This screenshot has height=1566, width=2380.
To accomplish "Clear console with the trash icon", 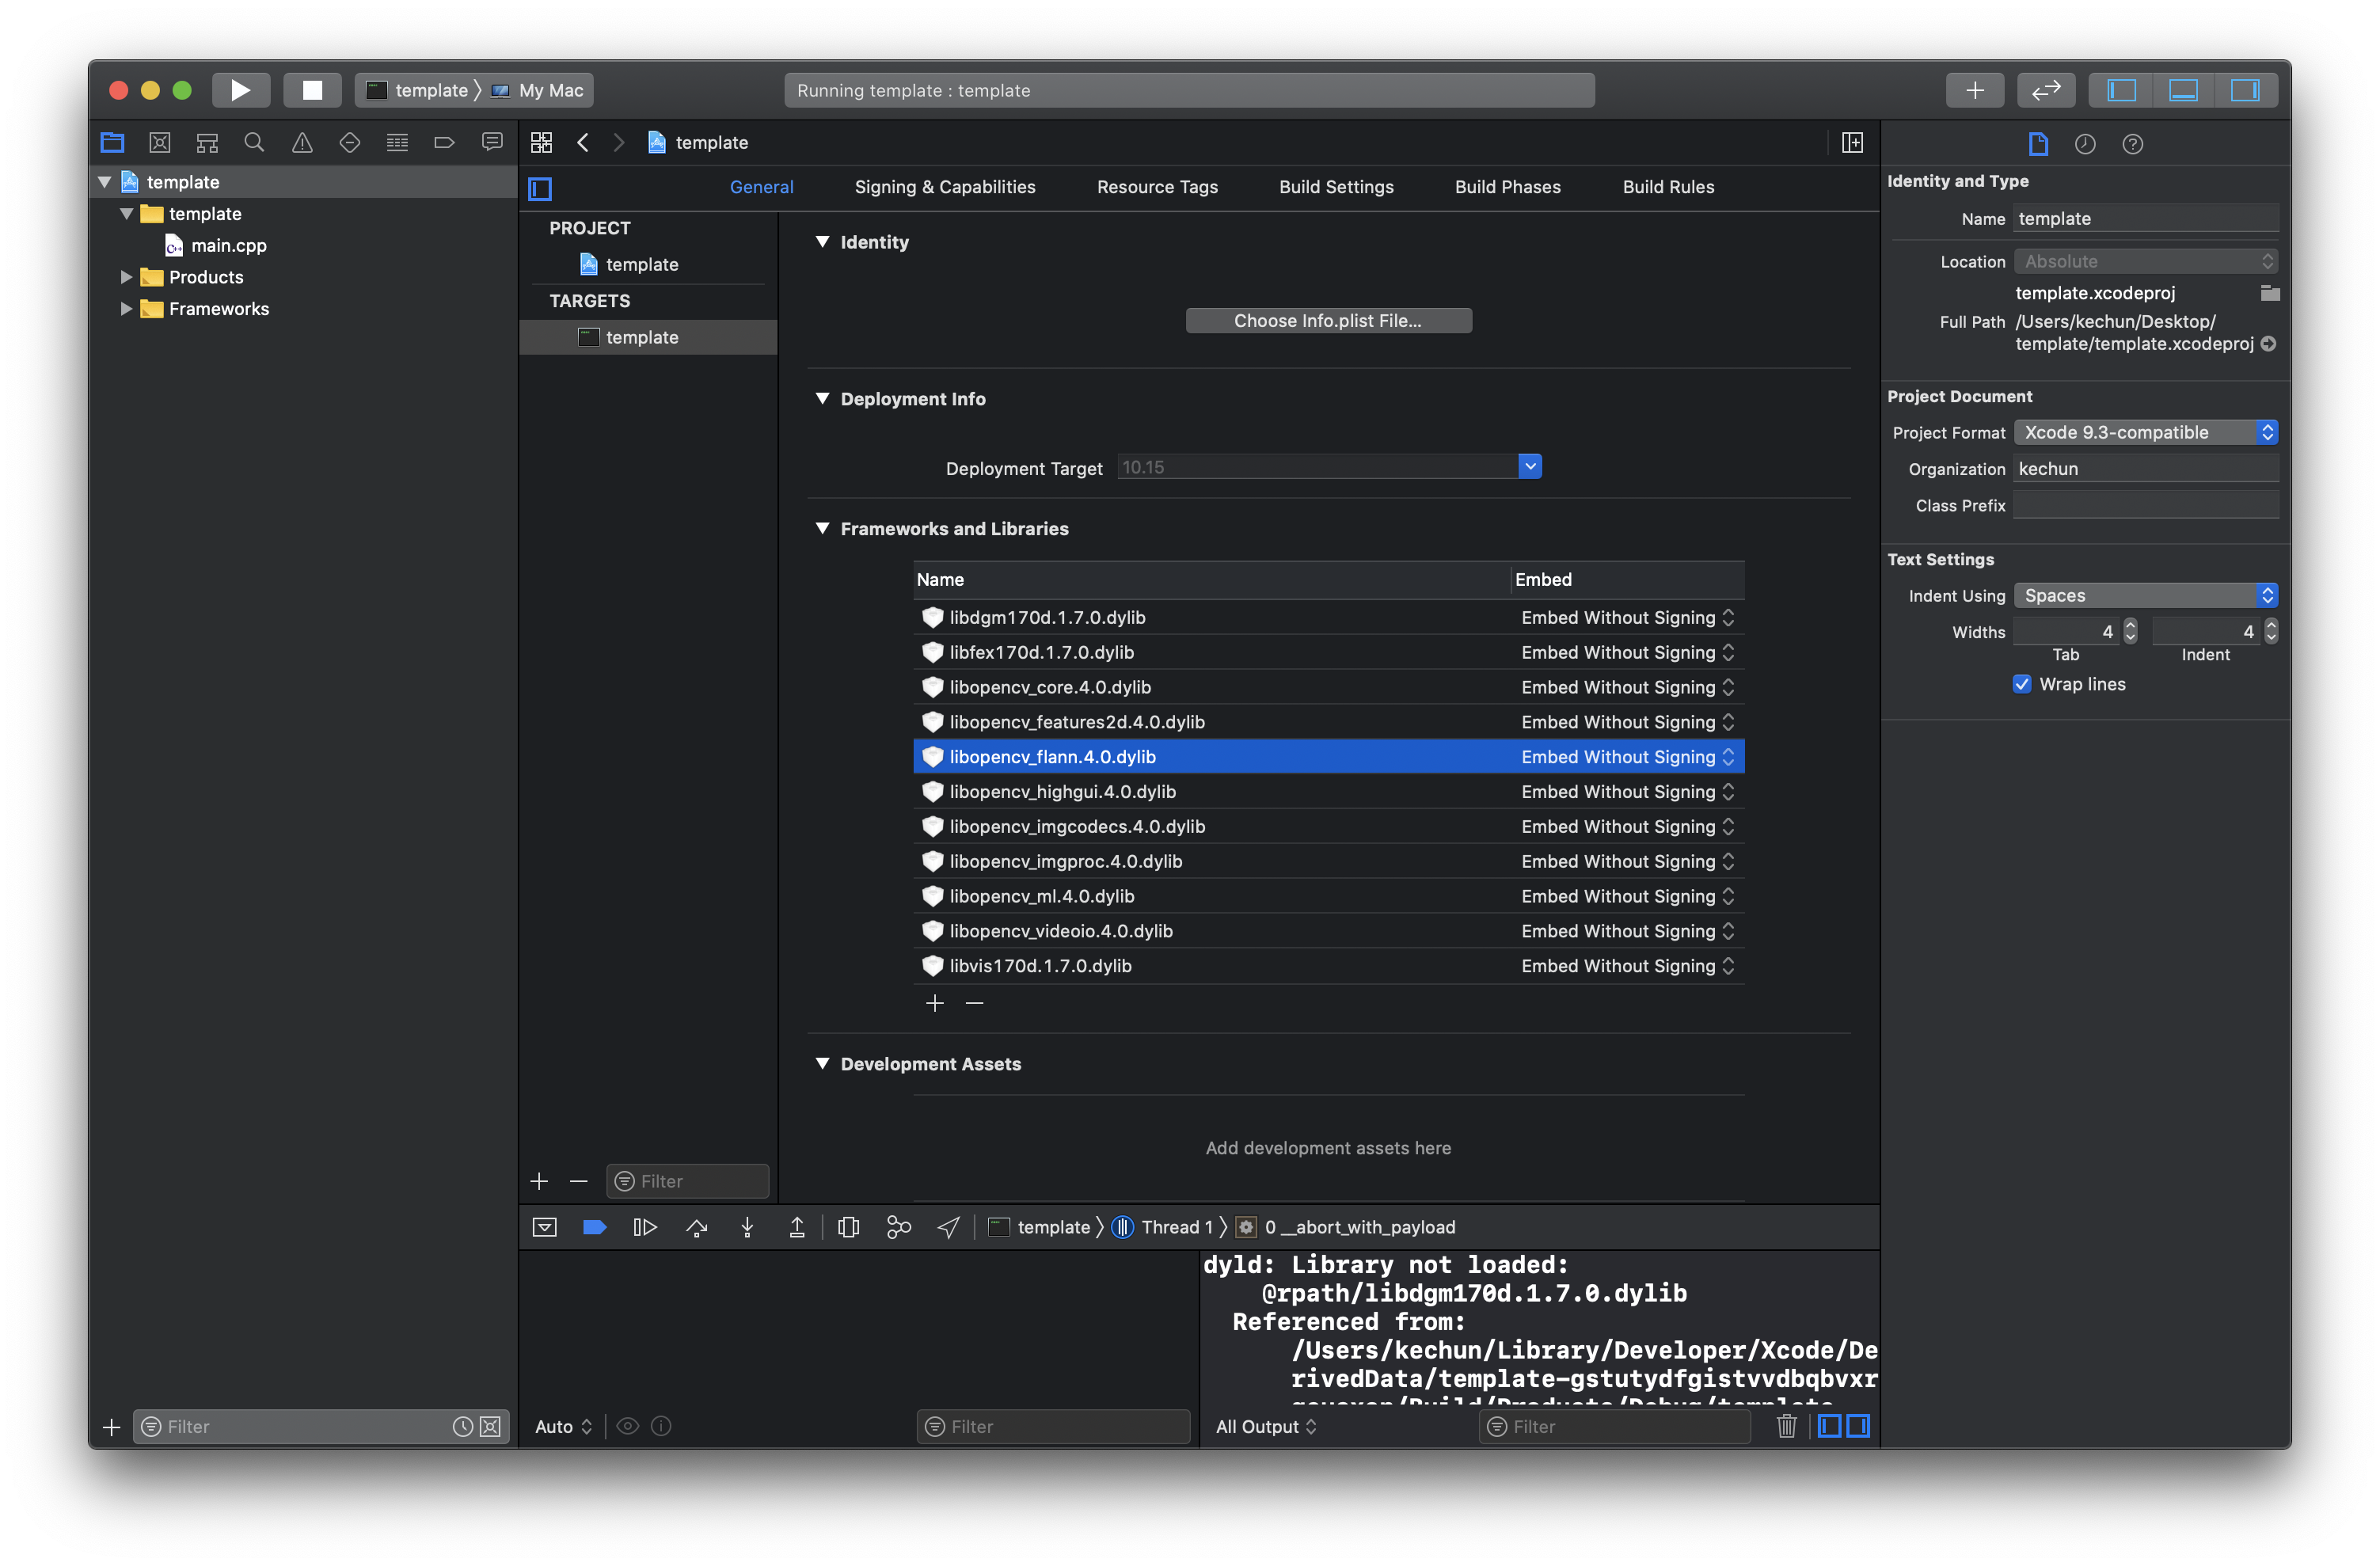I will tap(1786, 1426).
